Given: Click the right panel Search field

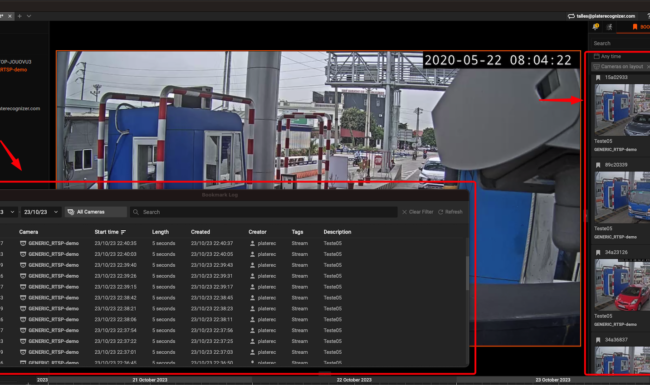Looking at the screenshot, I should [620, 43].
